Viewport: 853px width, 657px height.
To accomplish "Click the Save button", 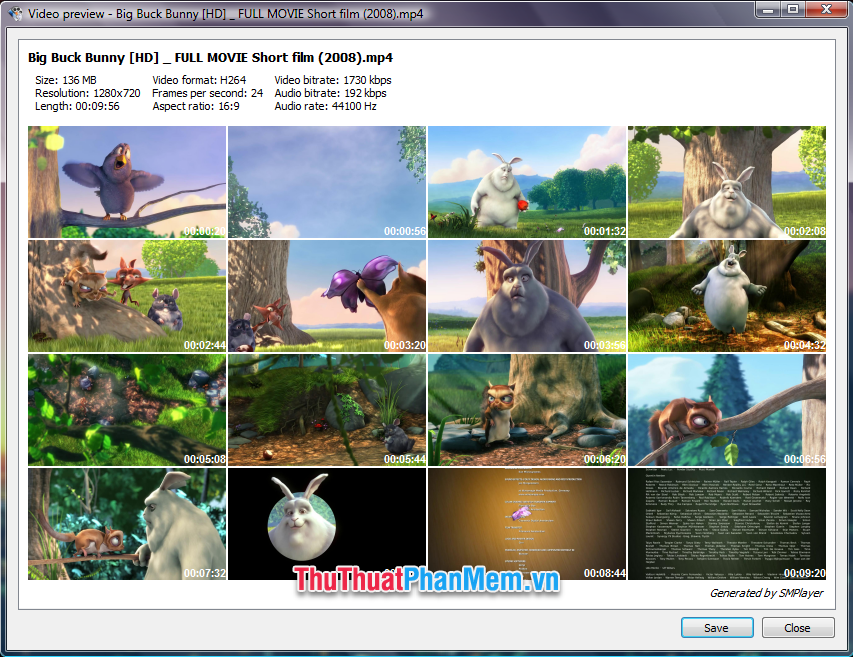I will click(x=717, y=627).
